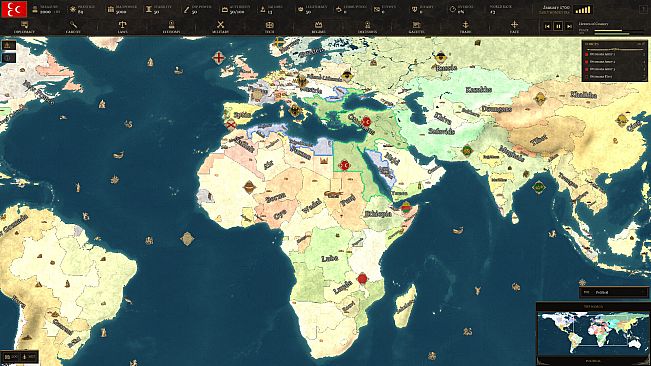
Task: Collapse the Forces panel header
Action: point(614,44)
